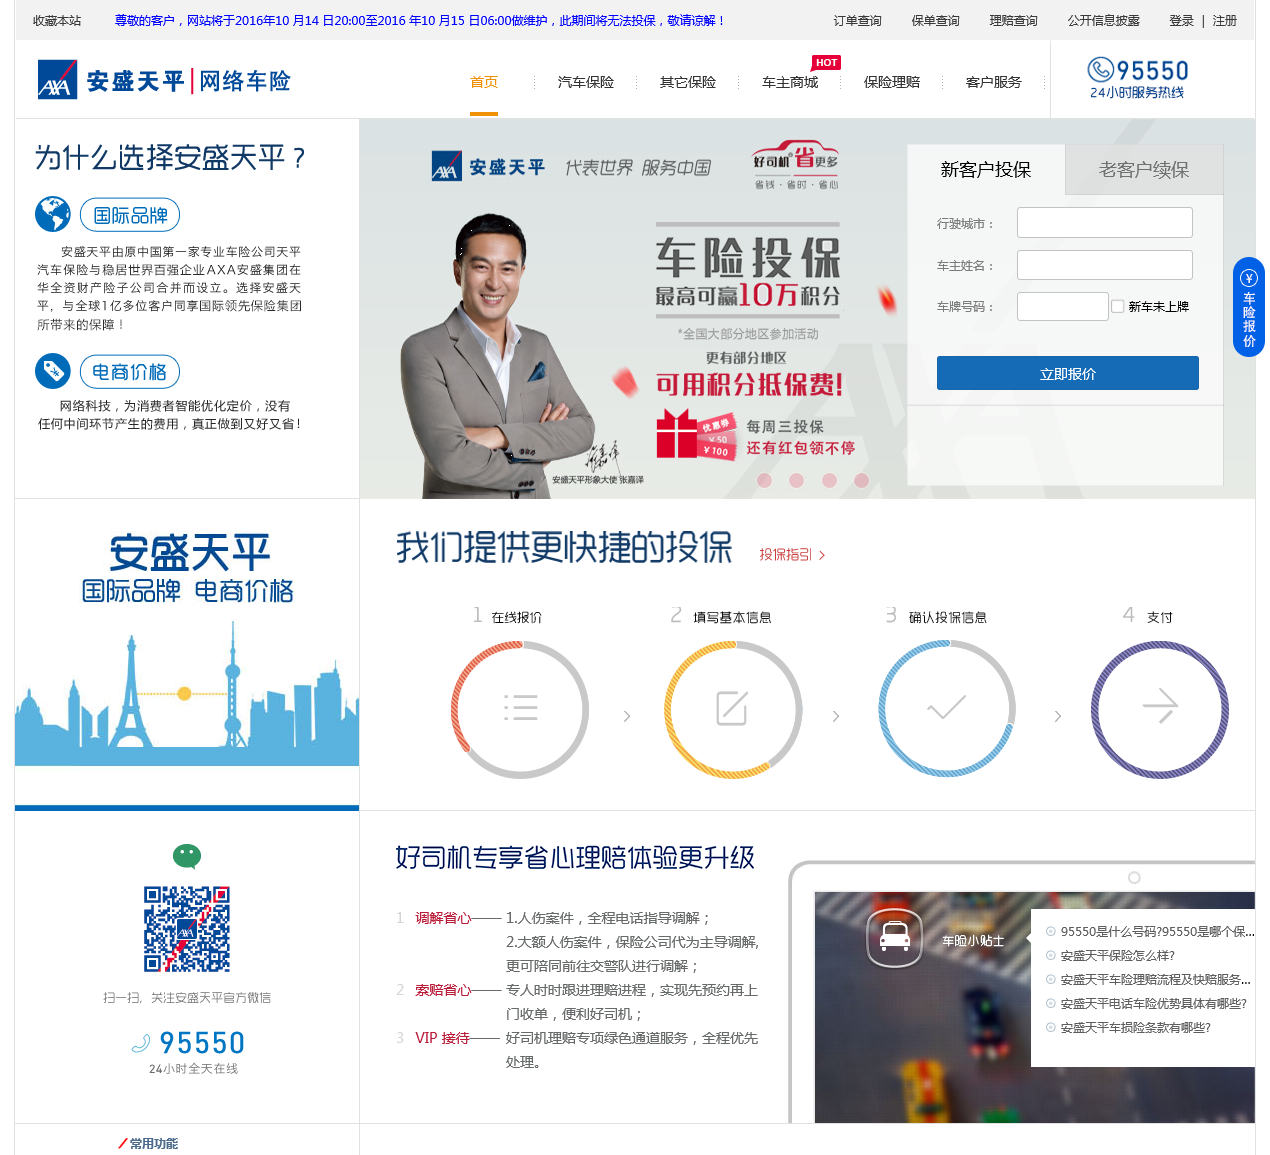Click the 注册 link
This screenshot has width=1270, height=1155.
(x=1225, y=20)
